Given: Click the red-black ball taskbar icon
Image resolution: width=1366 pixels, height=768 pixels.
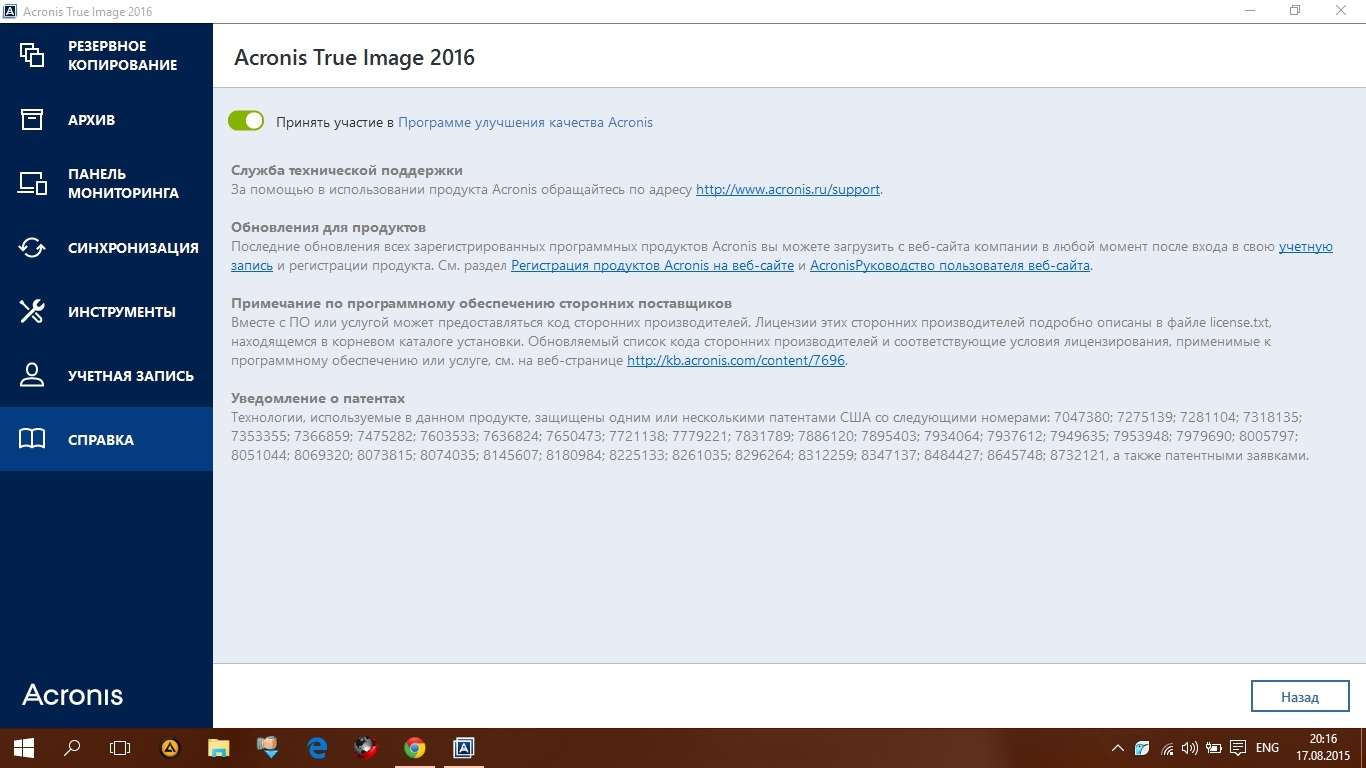Looking at the screenshot, I should point(366,747).
